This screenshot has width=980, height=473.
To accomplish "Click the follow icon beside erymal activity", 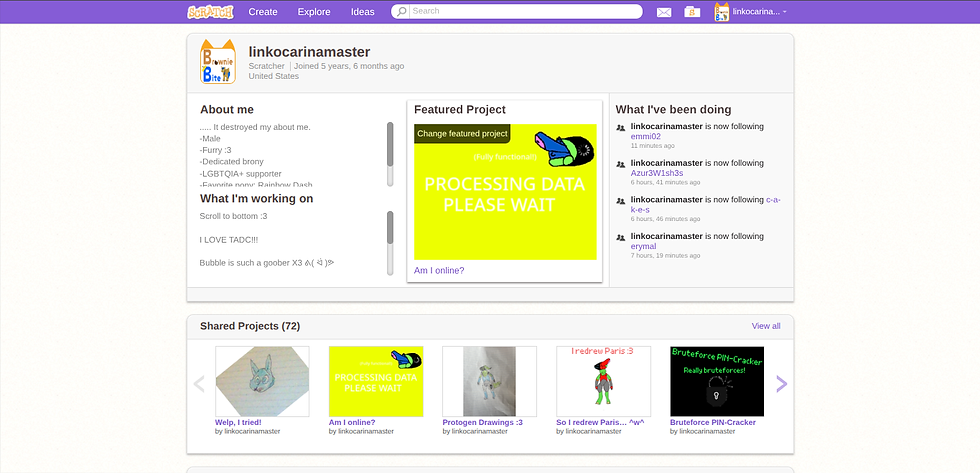I will pyautogui.click(x=621, y=237).
